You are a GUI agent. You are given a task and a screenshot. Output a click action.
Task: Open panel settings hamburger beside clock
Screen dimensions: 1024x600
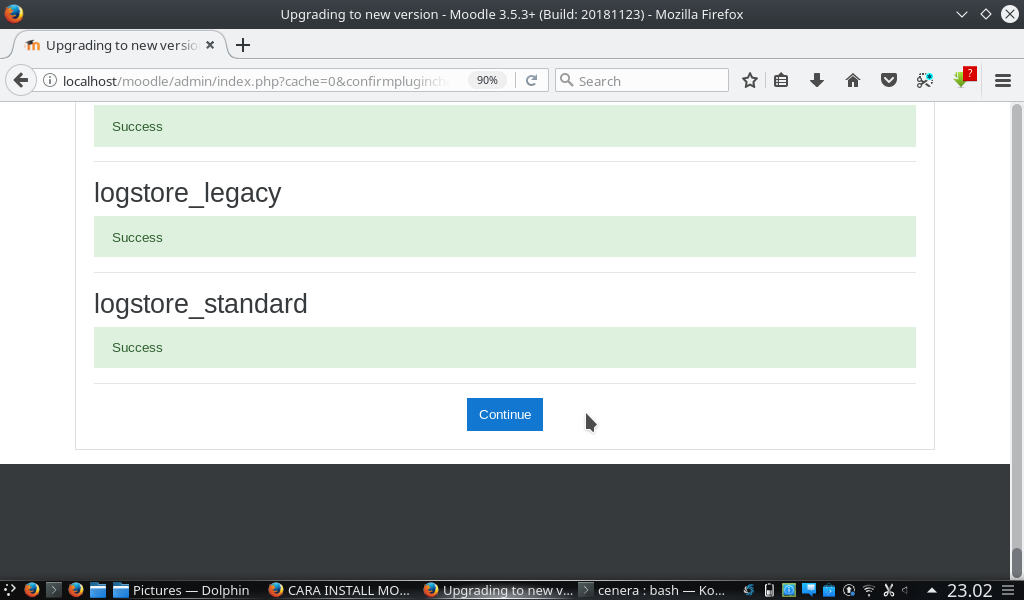1008,590
